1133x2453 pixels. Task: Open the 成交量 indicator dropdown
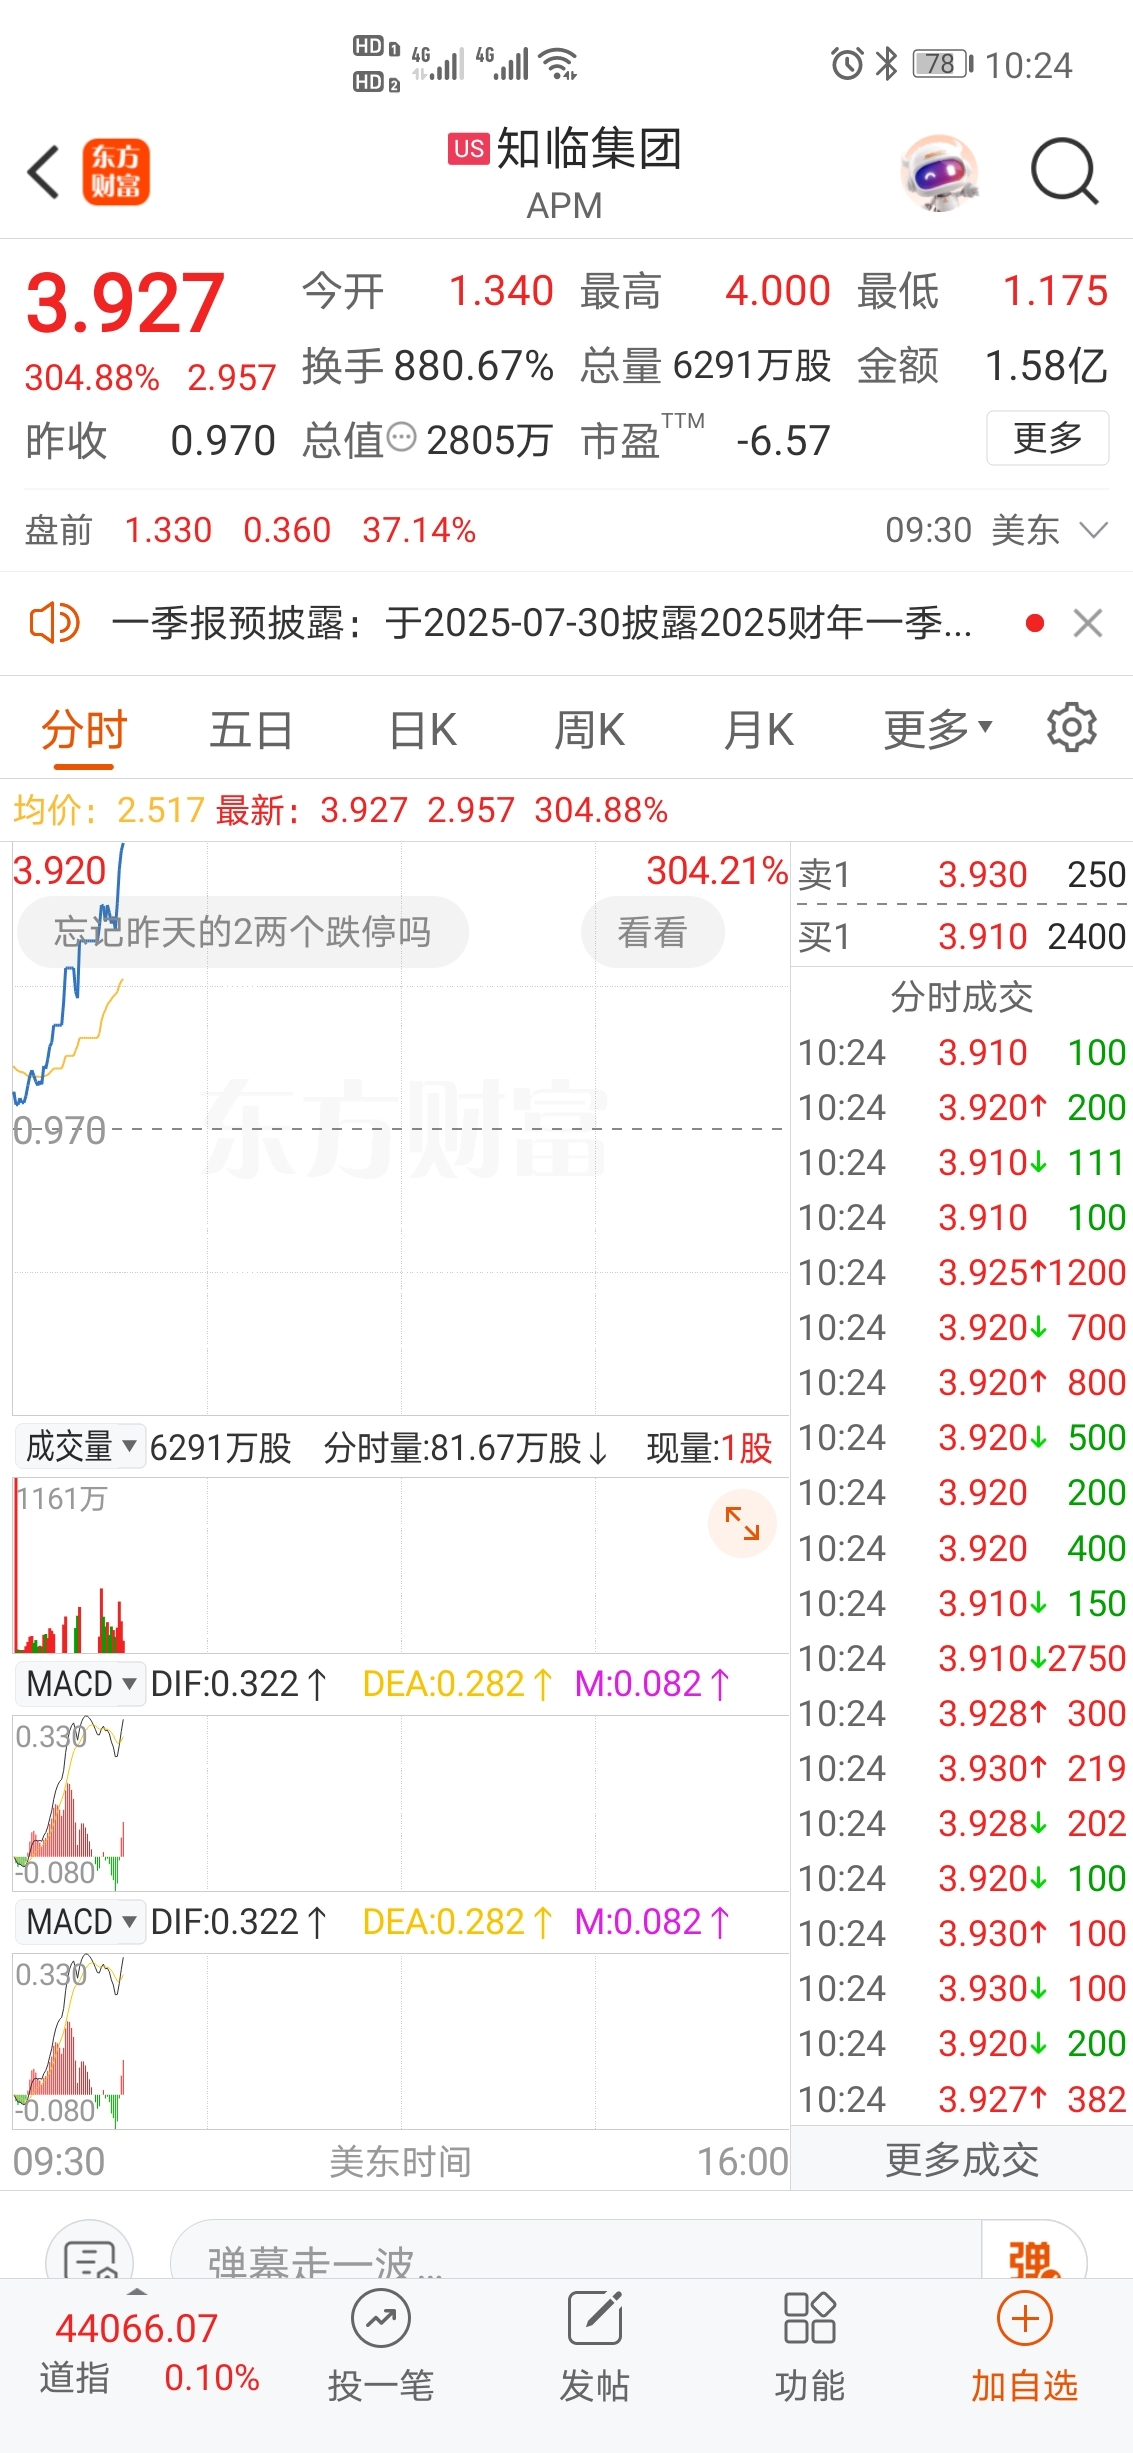click(80, 1446)
